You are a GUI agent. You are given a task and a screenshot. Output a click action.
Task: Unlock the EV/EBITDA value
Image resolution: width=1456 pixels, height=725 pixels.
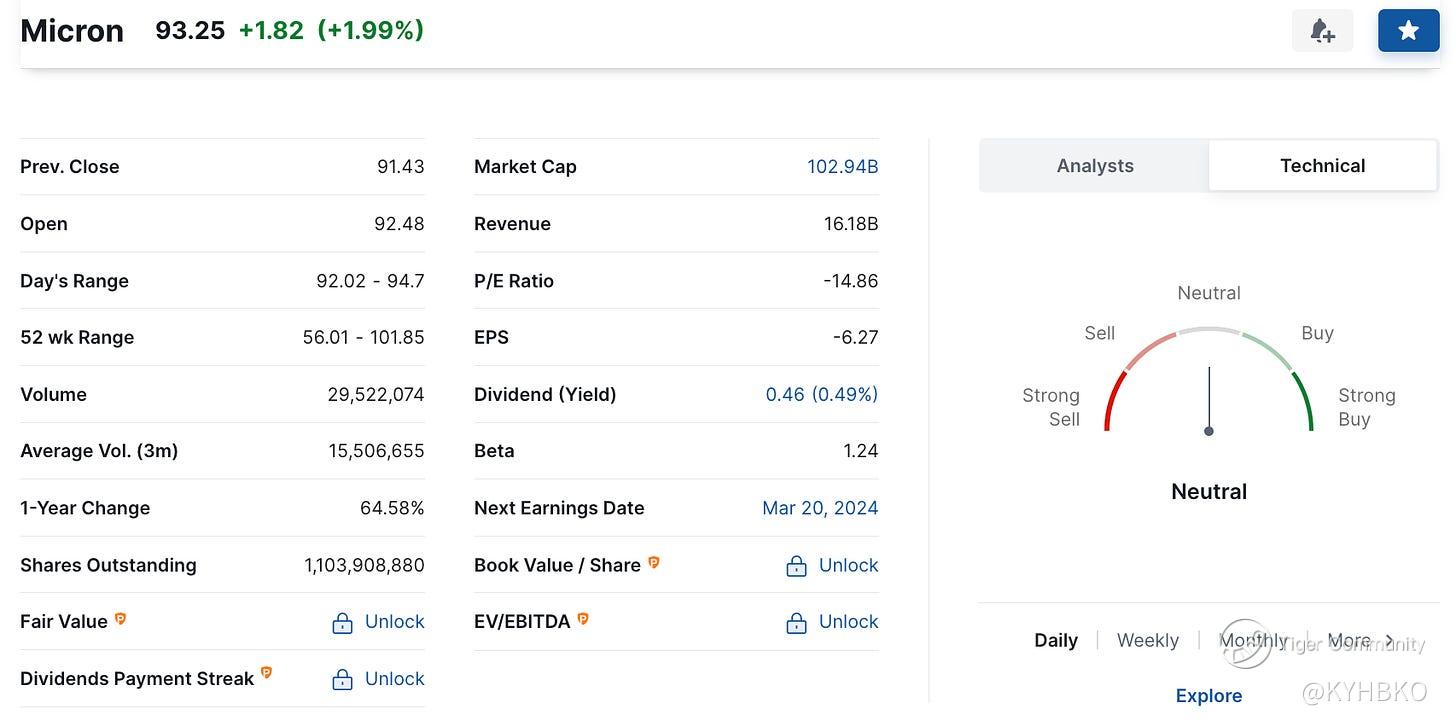click(849, 622)
